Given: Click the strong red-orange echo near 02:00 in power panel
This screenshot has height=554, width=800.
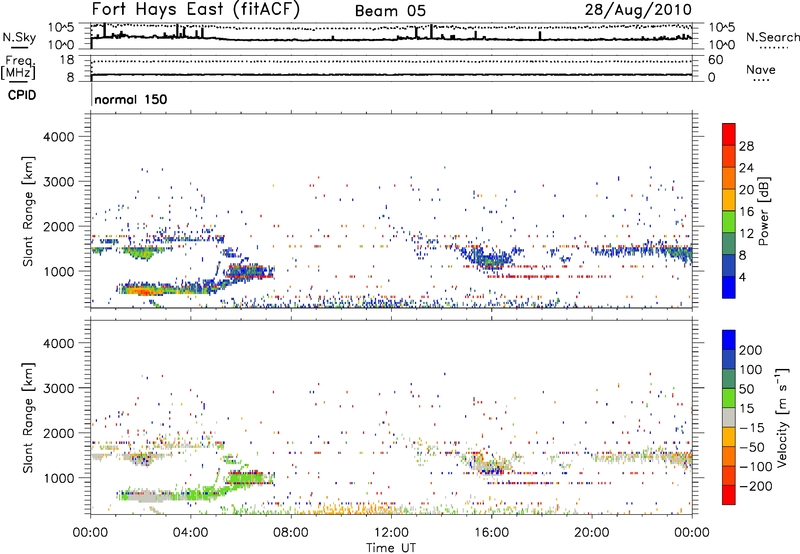Looking at the screenshot, I should (142, 291).
